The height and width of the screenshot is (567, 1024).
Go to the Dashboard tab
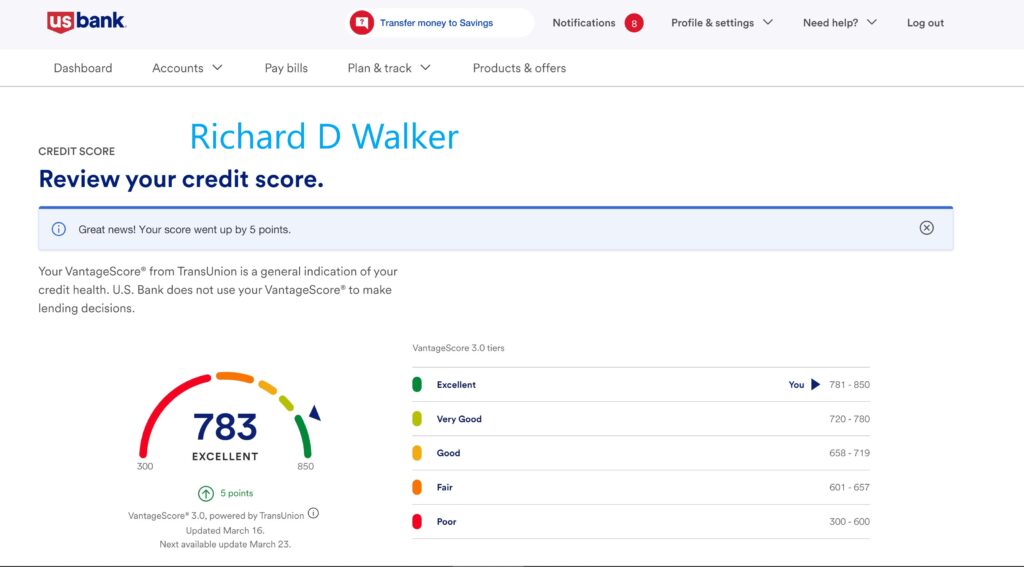83,68
